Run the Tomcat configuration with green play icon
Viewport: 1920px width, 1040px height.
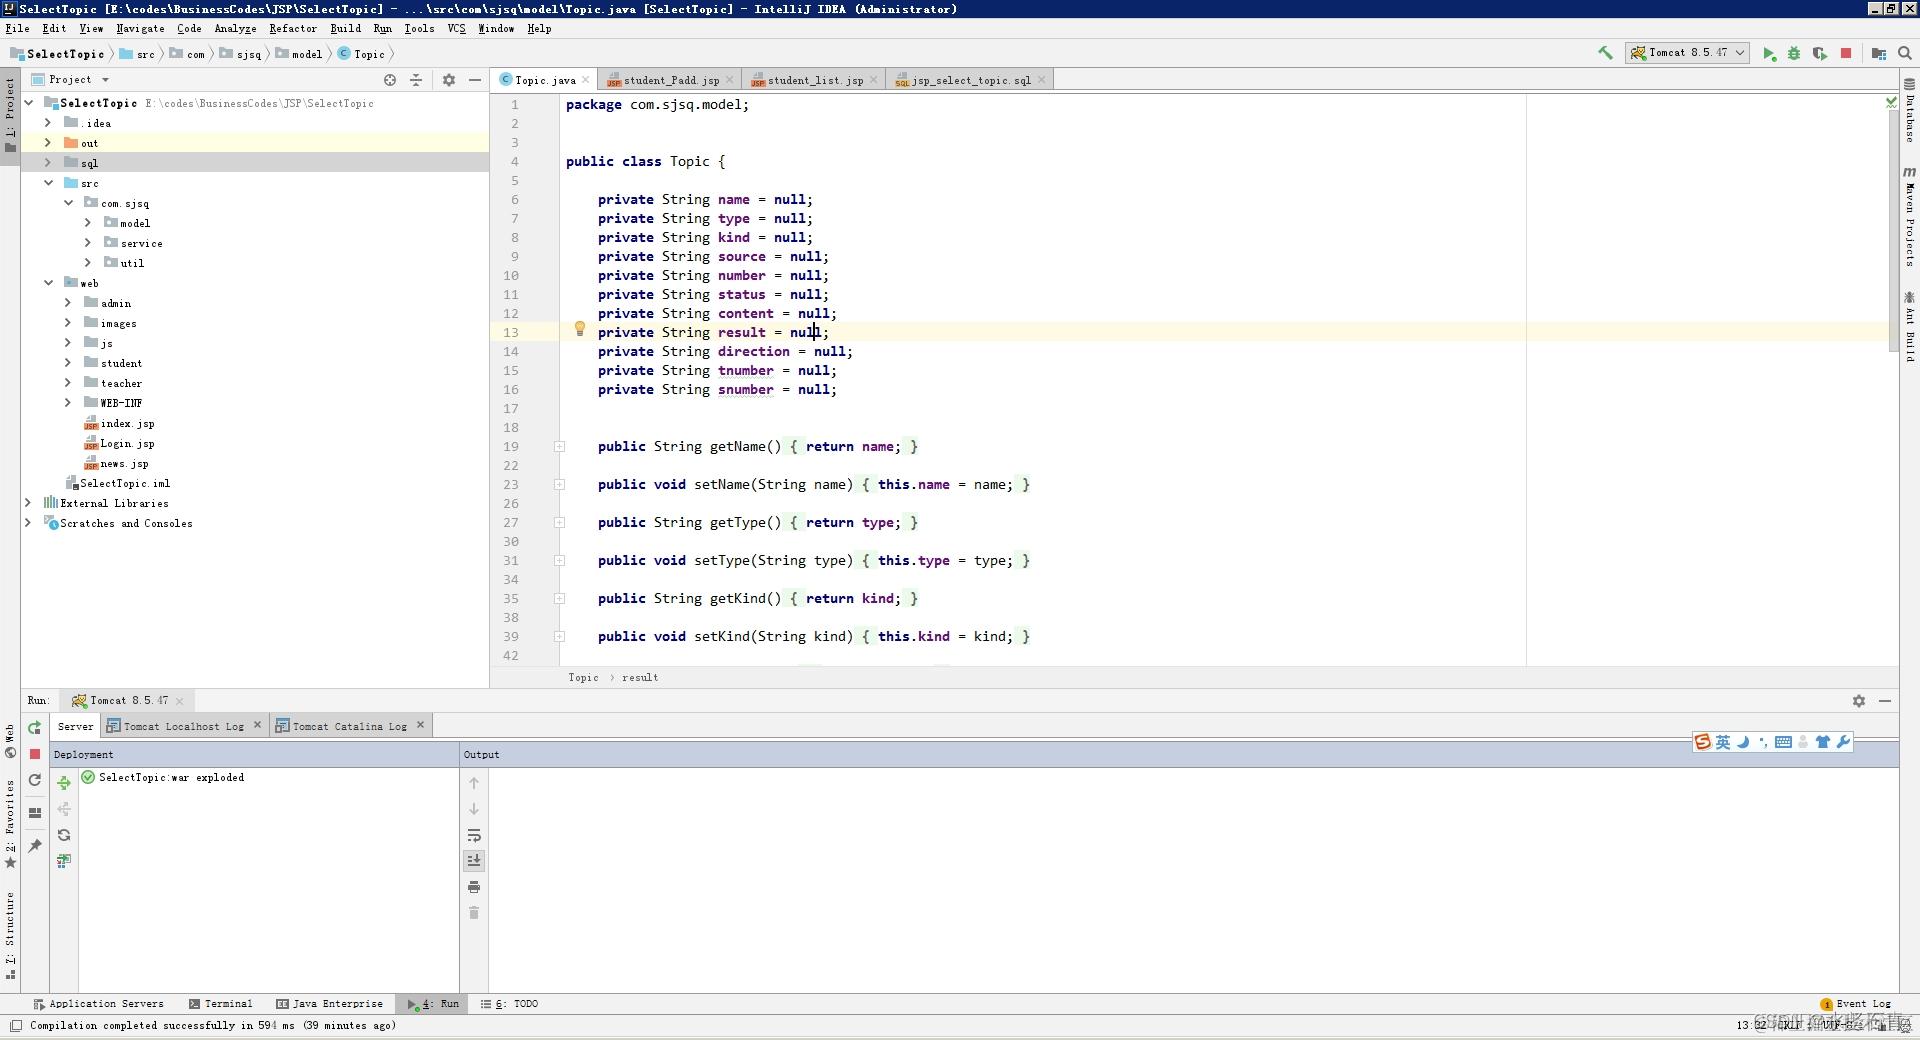coord(1769,53)
